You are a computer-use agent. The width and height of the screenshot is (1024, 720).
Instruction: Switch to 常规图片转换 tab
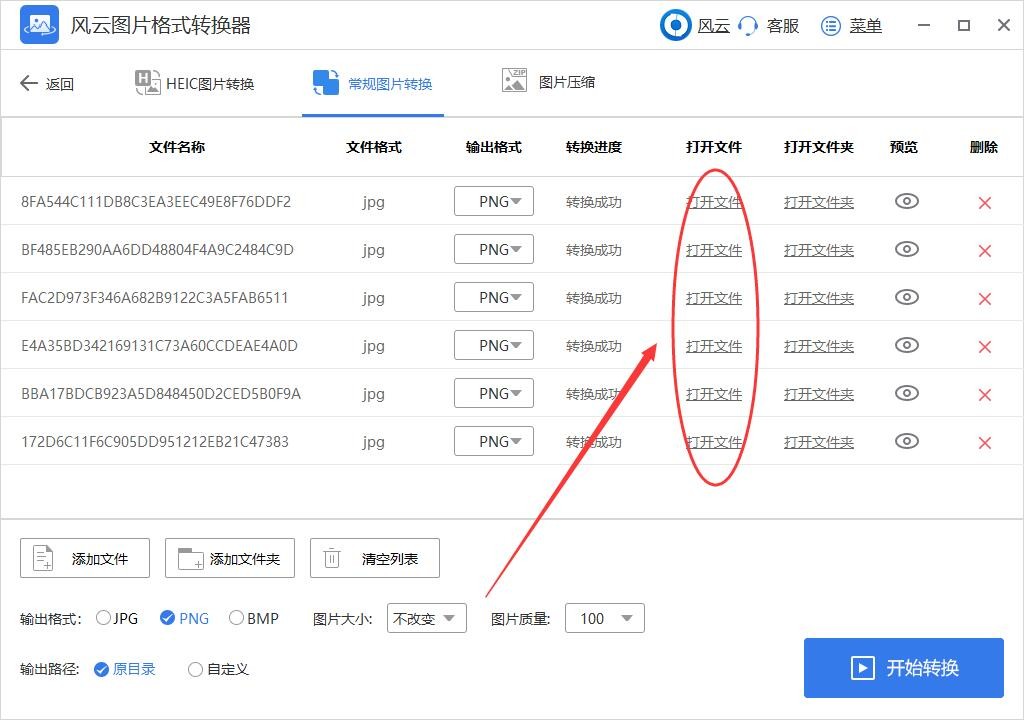pyautogui.click(x=372, y=83)
